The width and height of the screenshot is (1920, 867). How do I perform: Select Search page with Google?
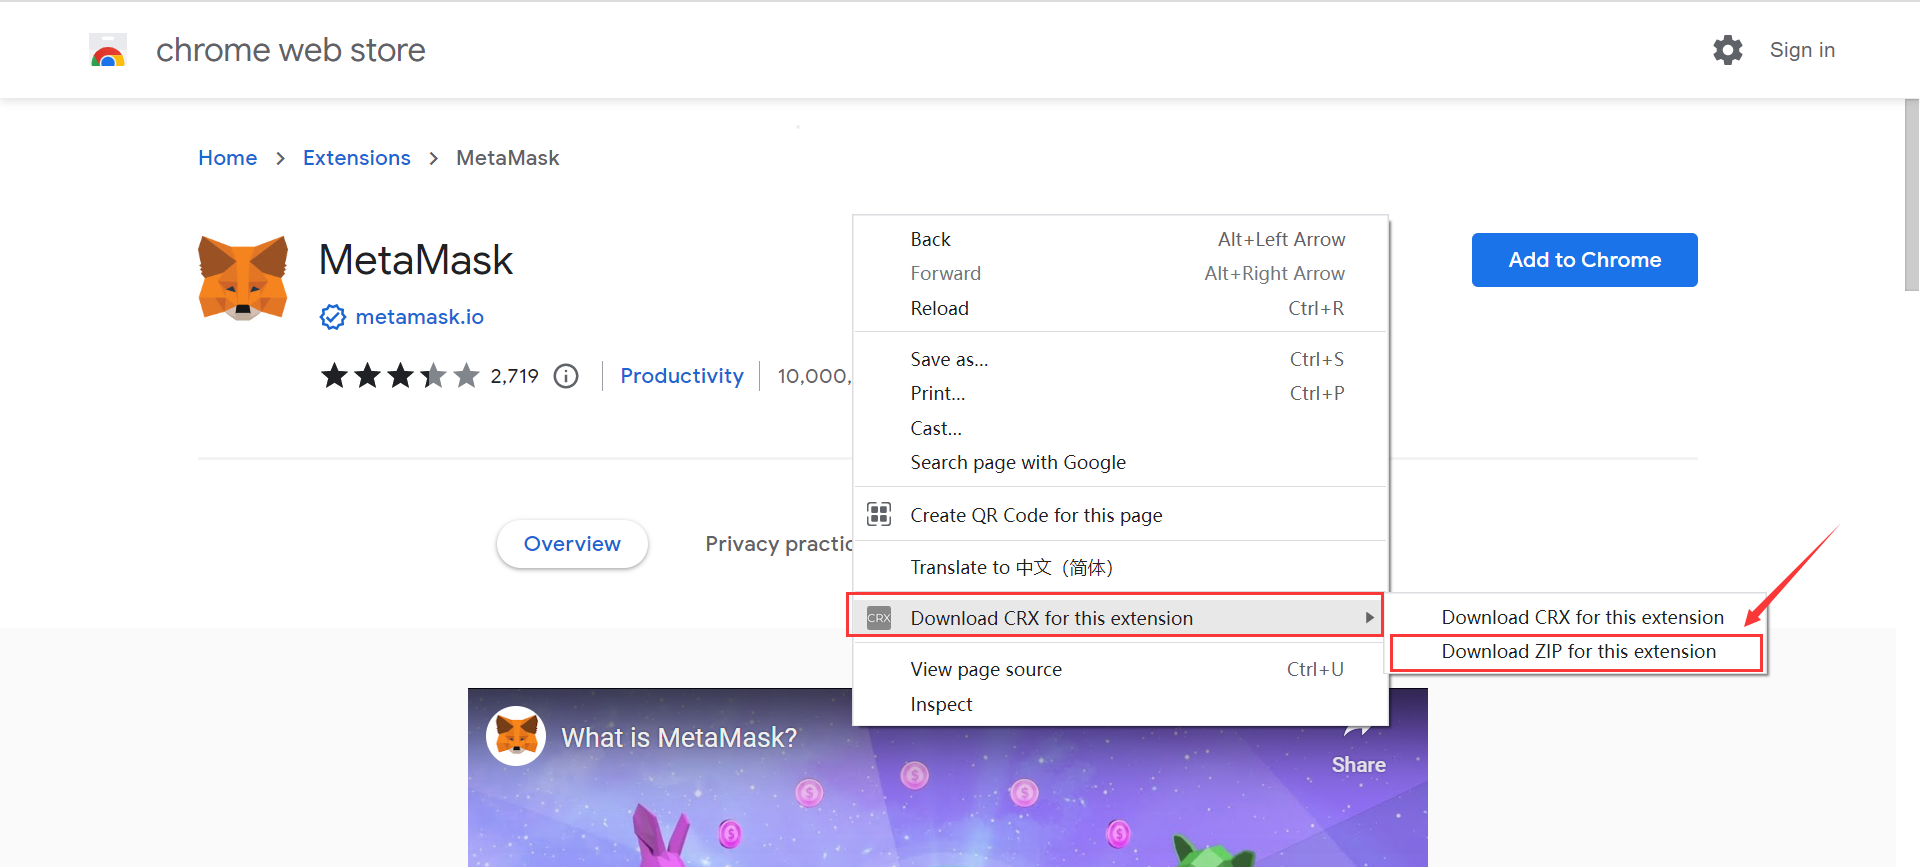tap(1120, 462)
